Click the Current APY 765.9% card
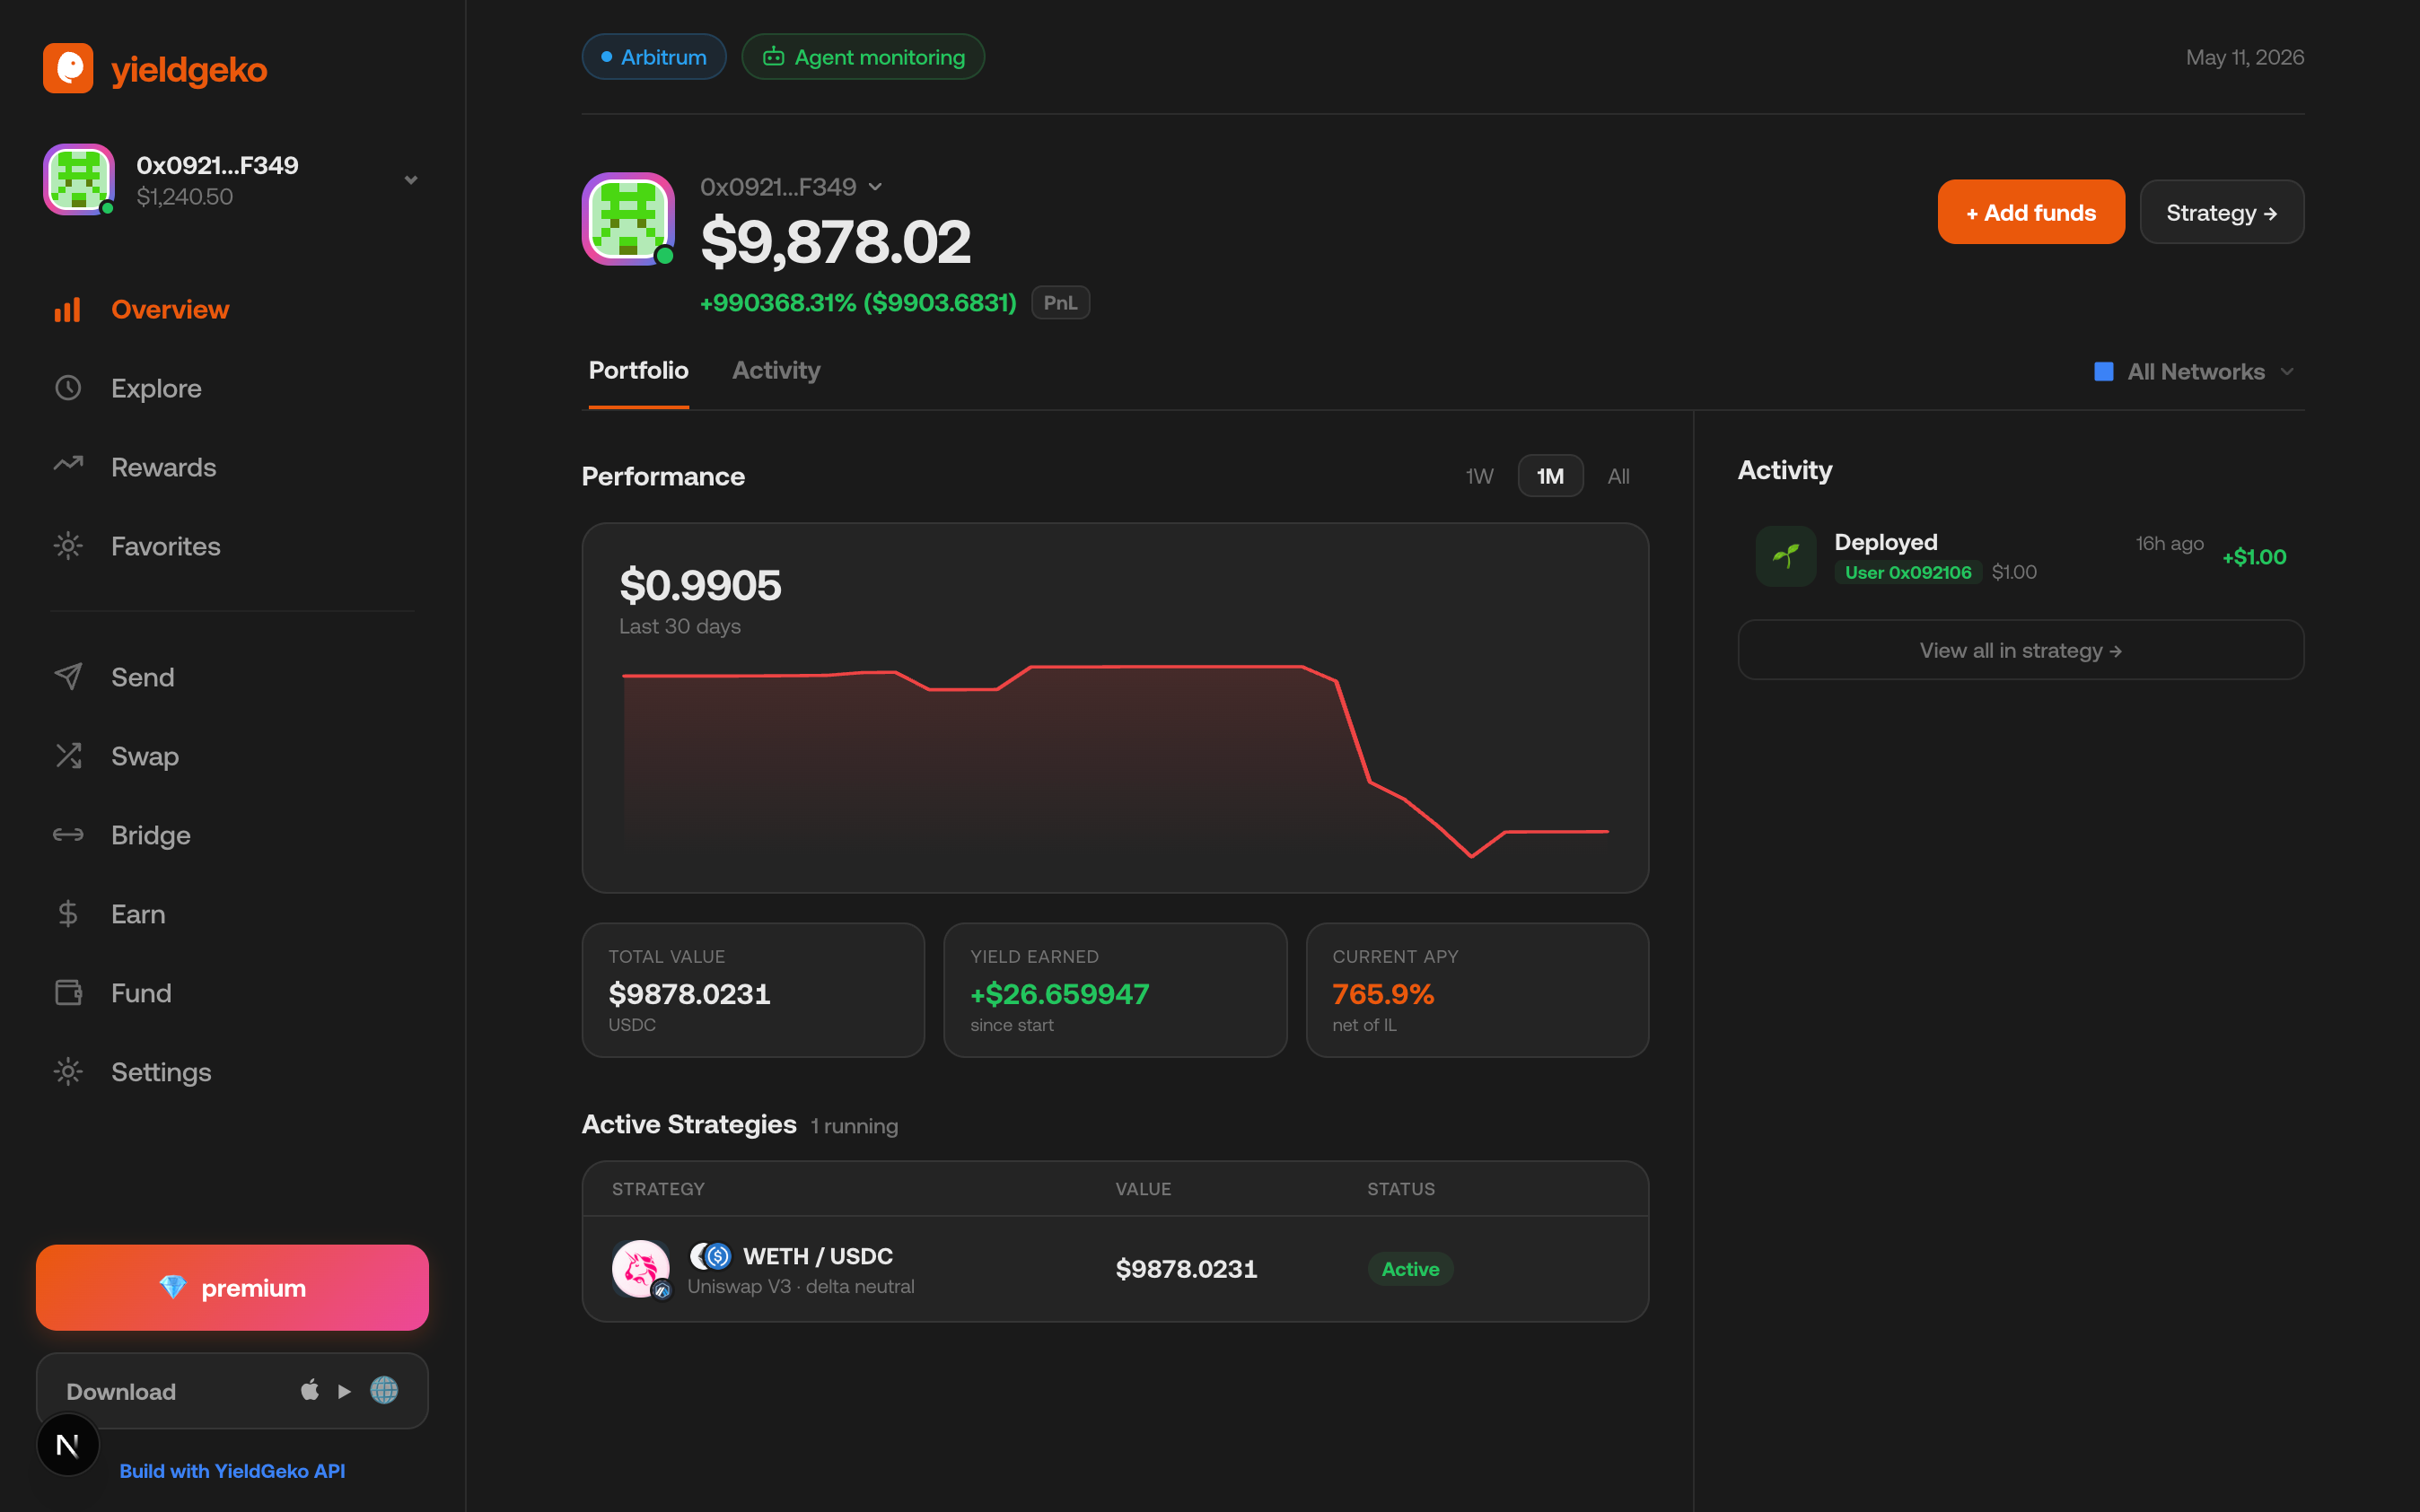The height and width of the screenshot is (1512, 2420). click(x=1477, y=990)
